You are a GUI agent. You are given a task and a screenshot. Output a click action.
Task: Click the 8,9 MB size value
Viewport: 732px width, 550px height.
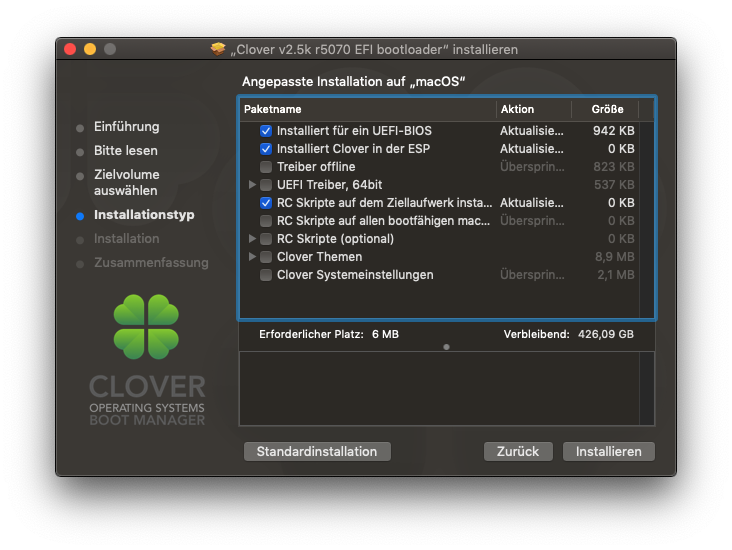pos(614,257)
